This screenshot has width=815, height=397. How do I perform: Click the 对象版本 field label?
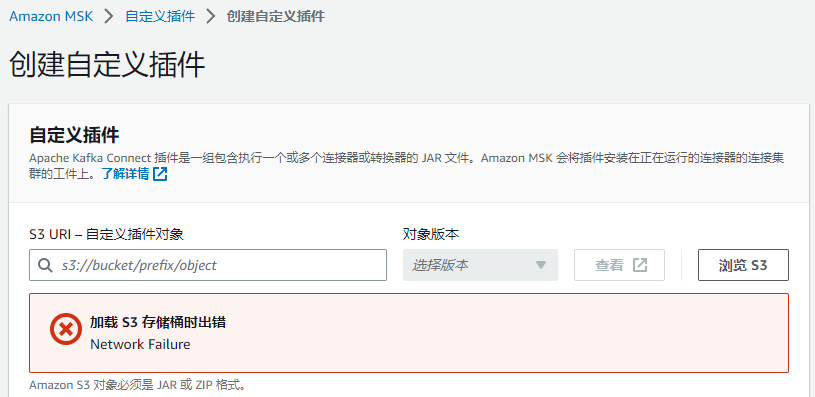[431, 234]
